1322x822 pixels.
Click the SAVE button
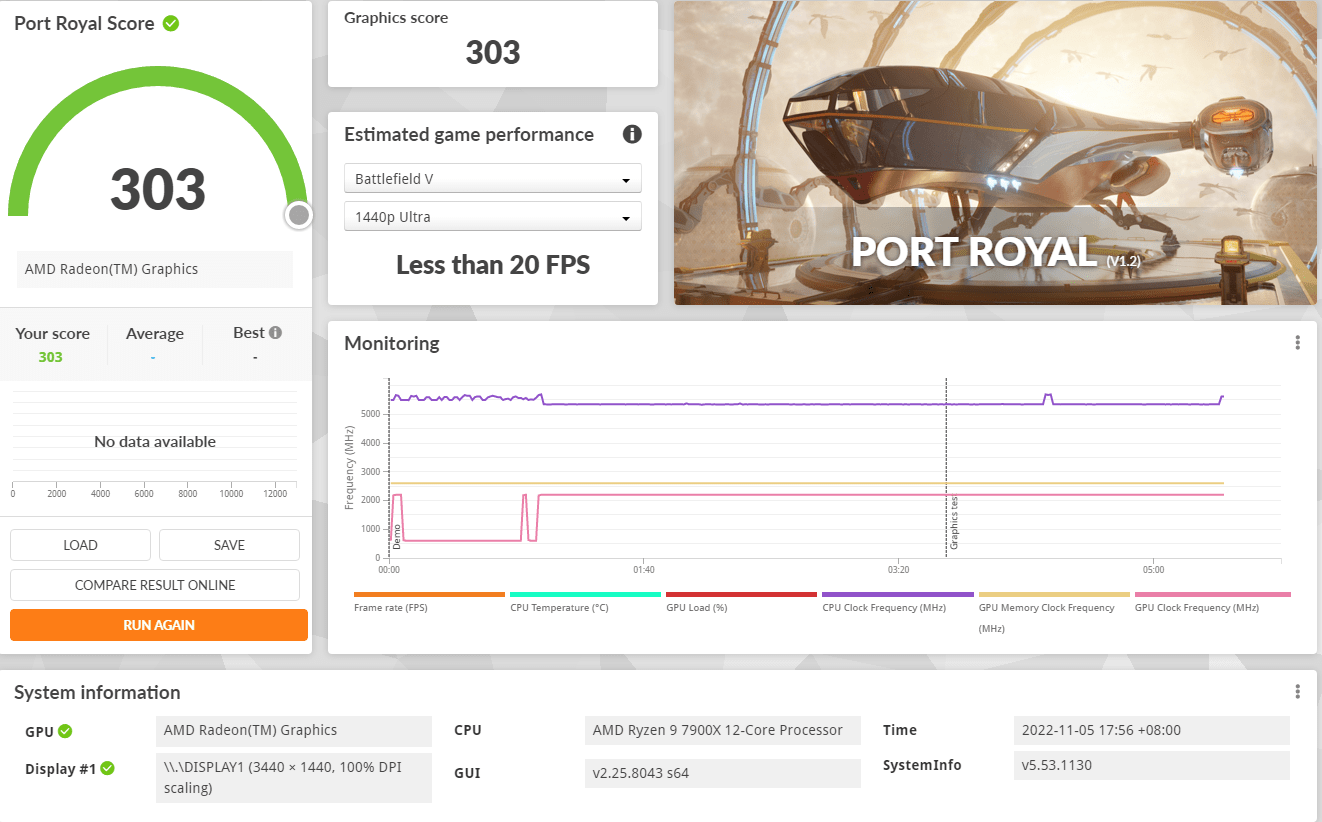pos(229,545)
